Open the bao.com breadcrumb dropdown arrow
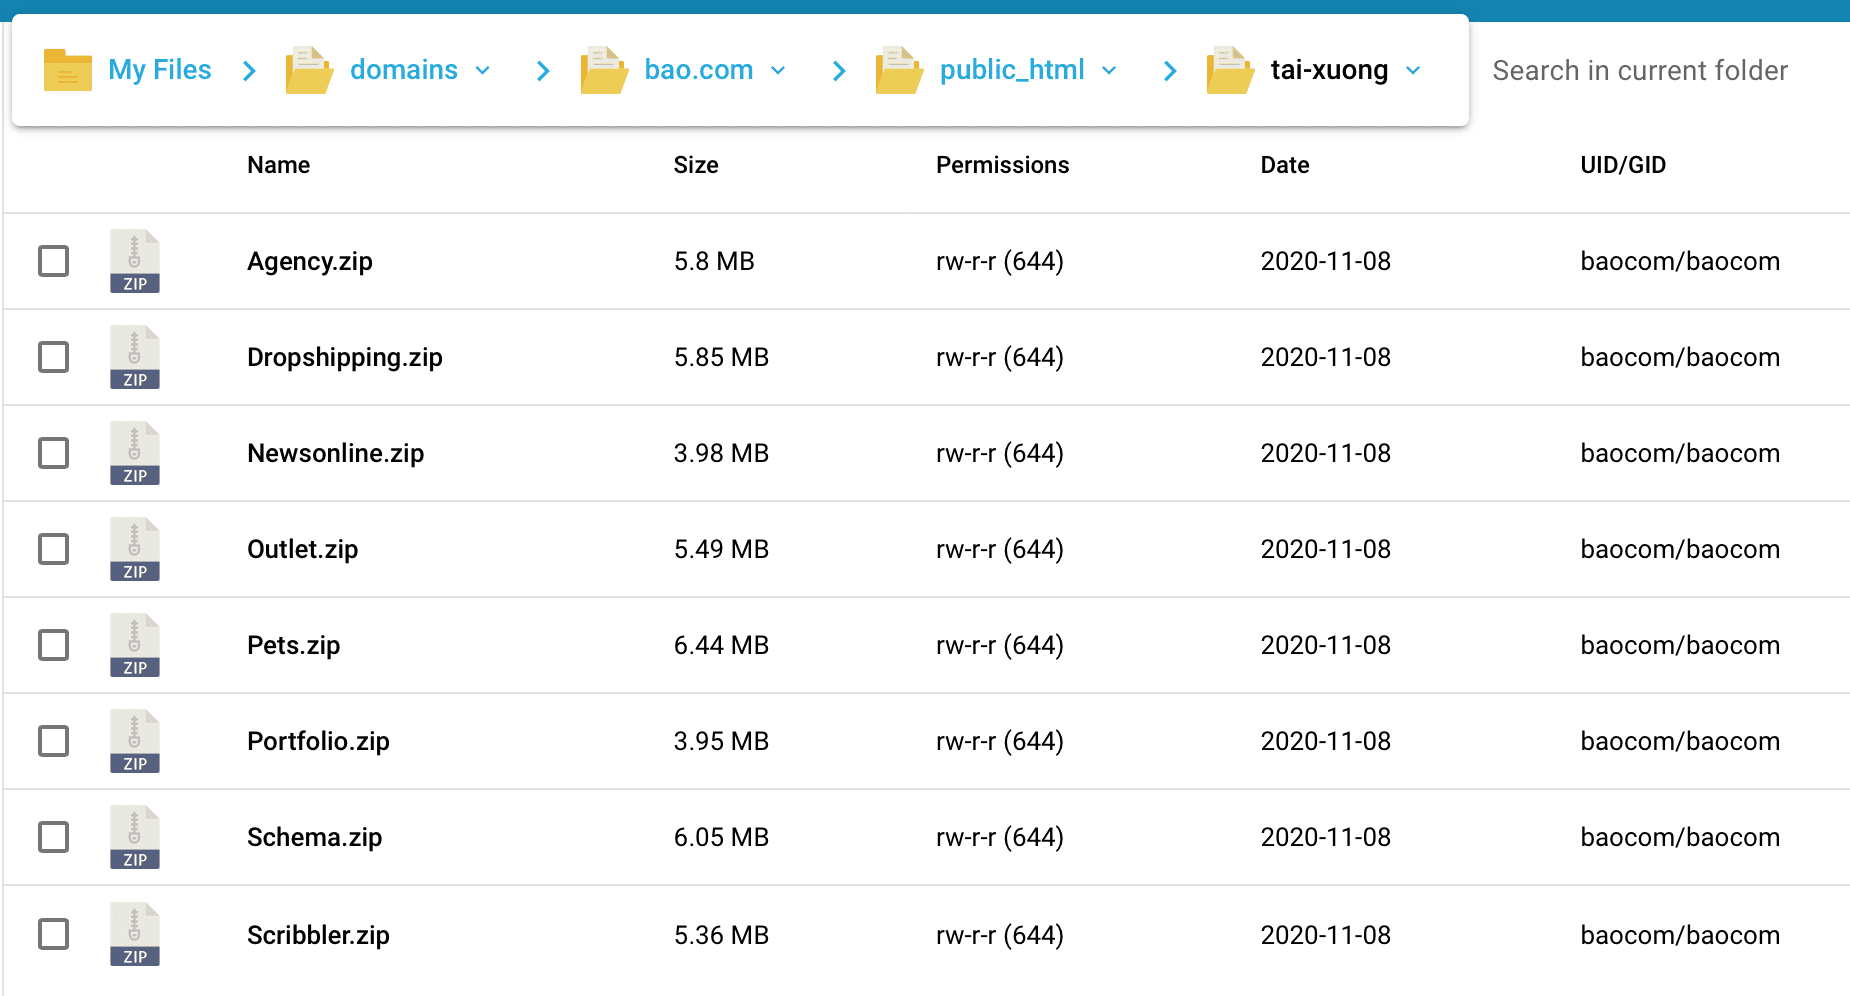 tap(778, 70)
